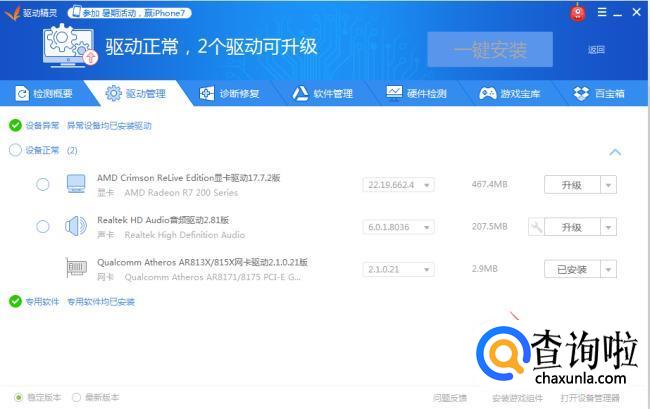
Task: Open the 软件管理 tab
Action: (323, 94)
